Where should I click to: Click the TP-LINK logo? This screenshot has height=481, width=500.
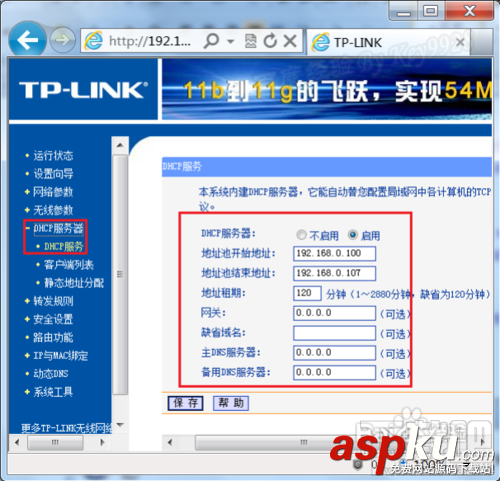click(83, 90)
